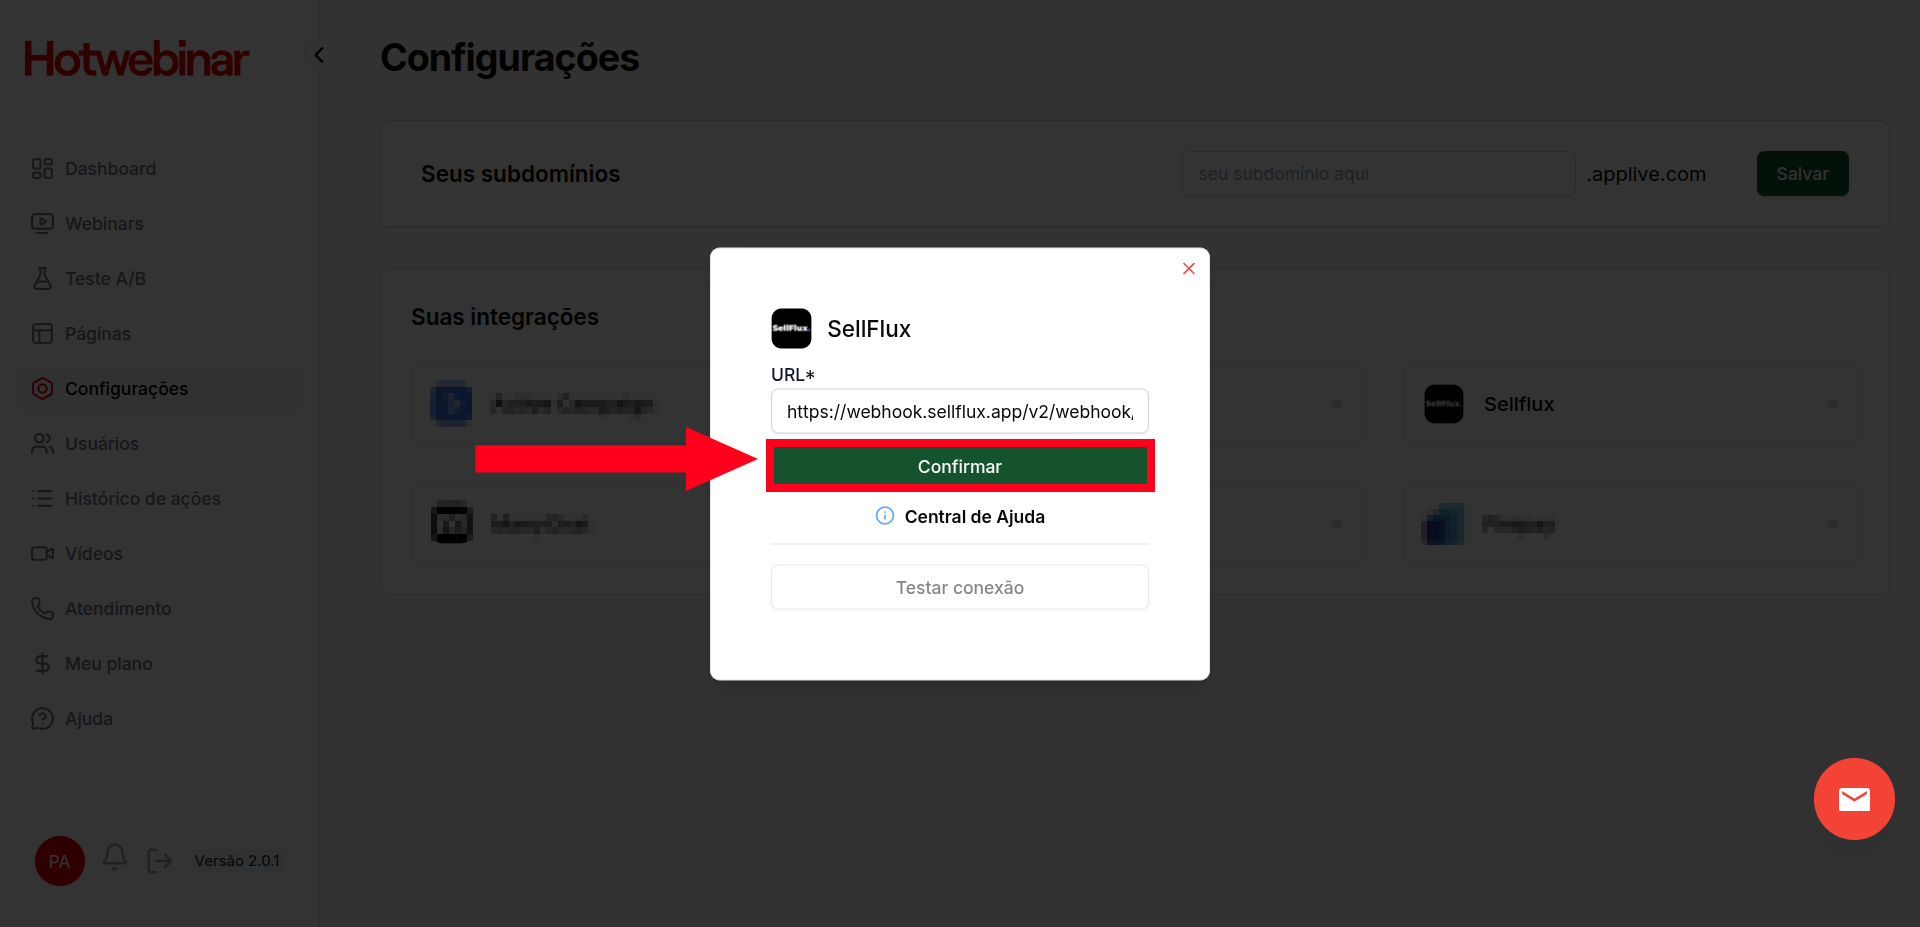The height and width of the screenshot is (927, 1920).
Task: Click the SellFlux logo in the dialog
Action: click(791, 328)
